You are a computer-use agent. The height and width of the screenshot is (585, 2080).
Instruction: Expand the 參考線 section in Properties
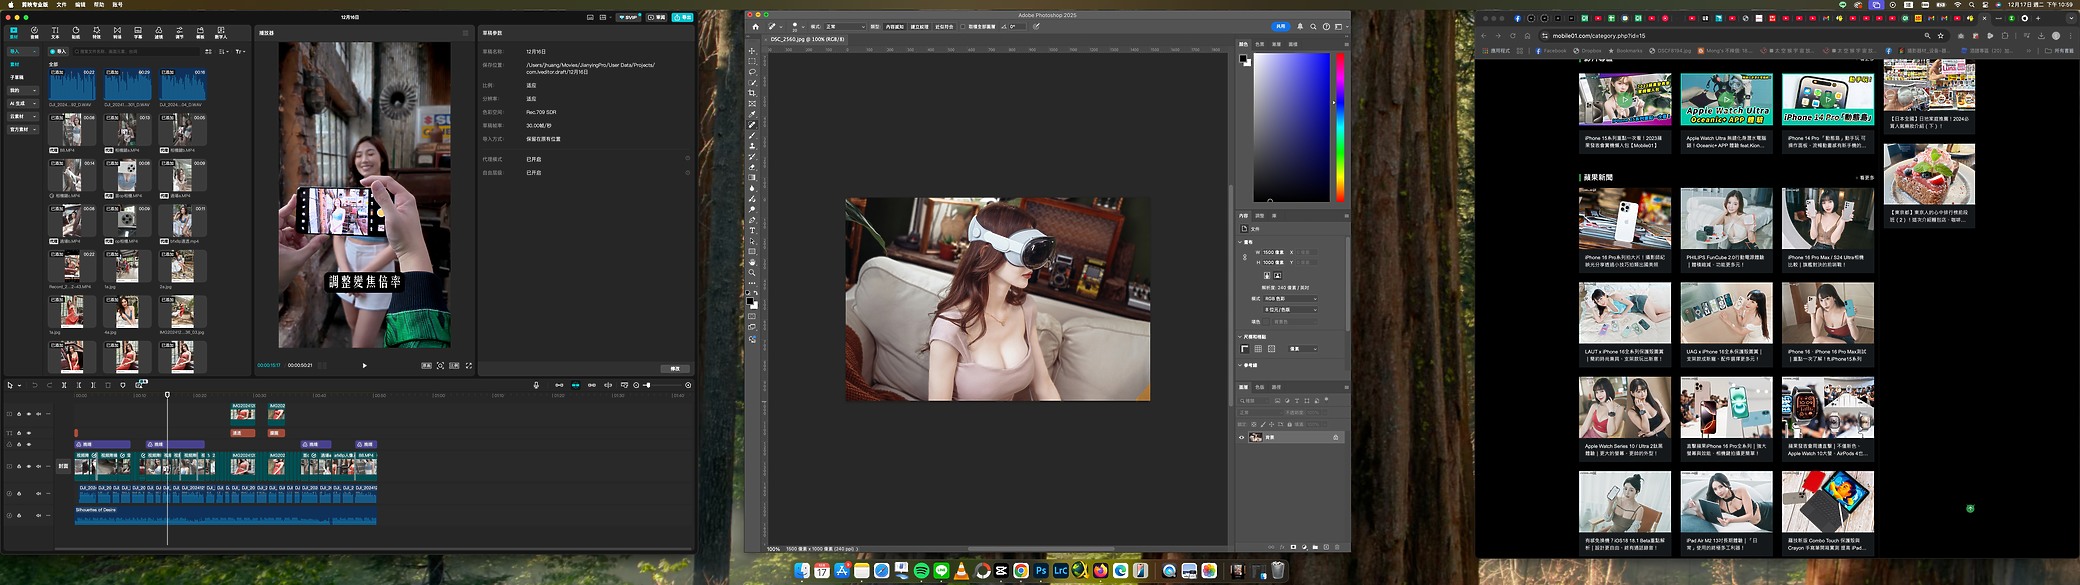pyautogui.click(x=1241, y=365)
